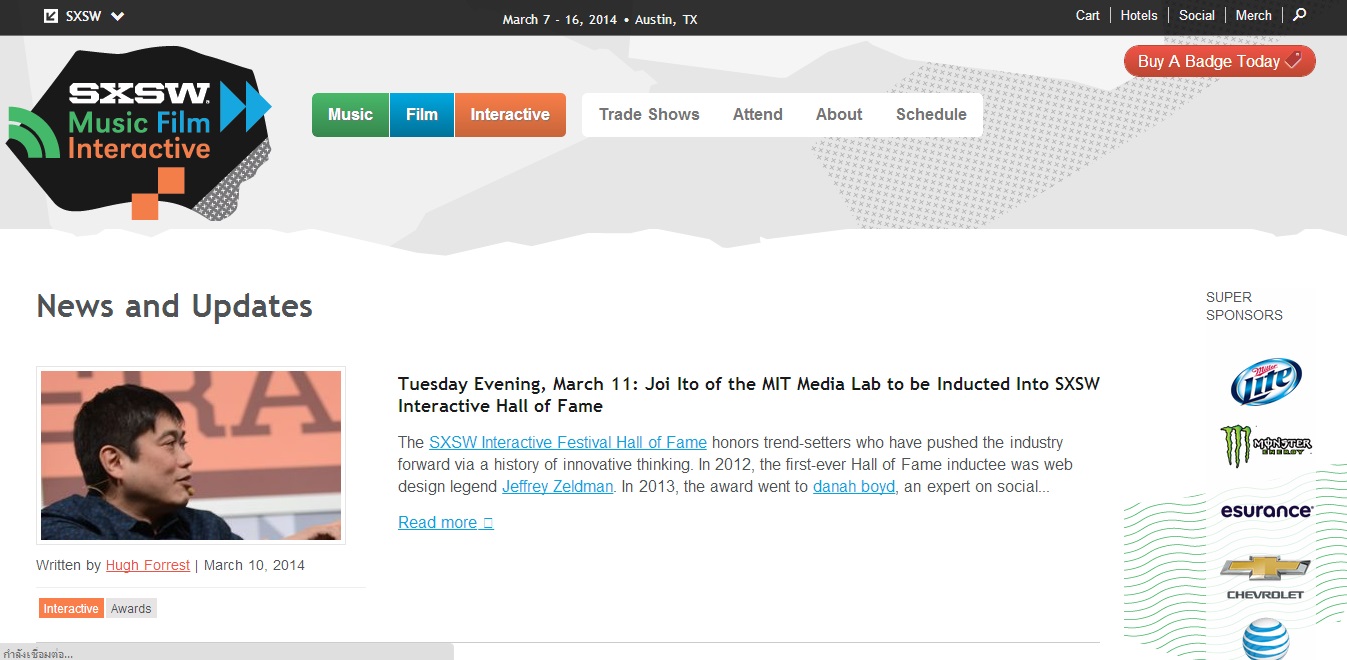The height and width of the screenshot is (660, 1347).
Task: Follow the danah boyd link
Action: [x=854, y=487]
